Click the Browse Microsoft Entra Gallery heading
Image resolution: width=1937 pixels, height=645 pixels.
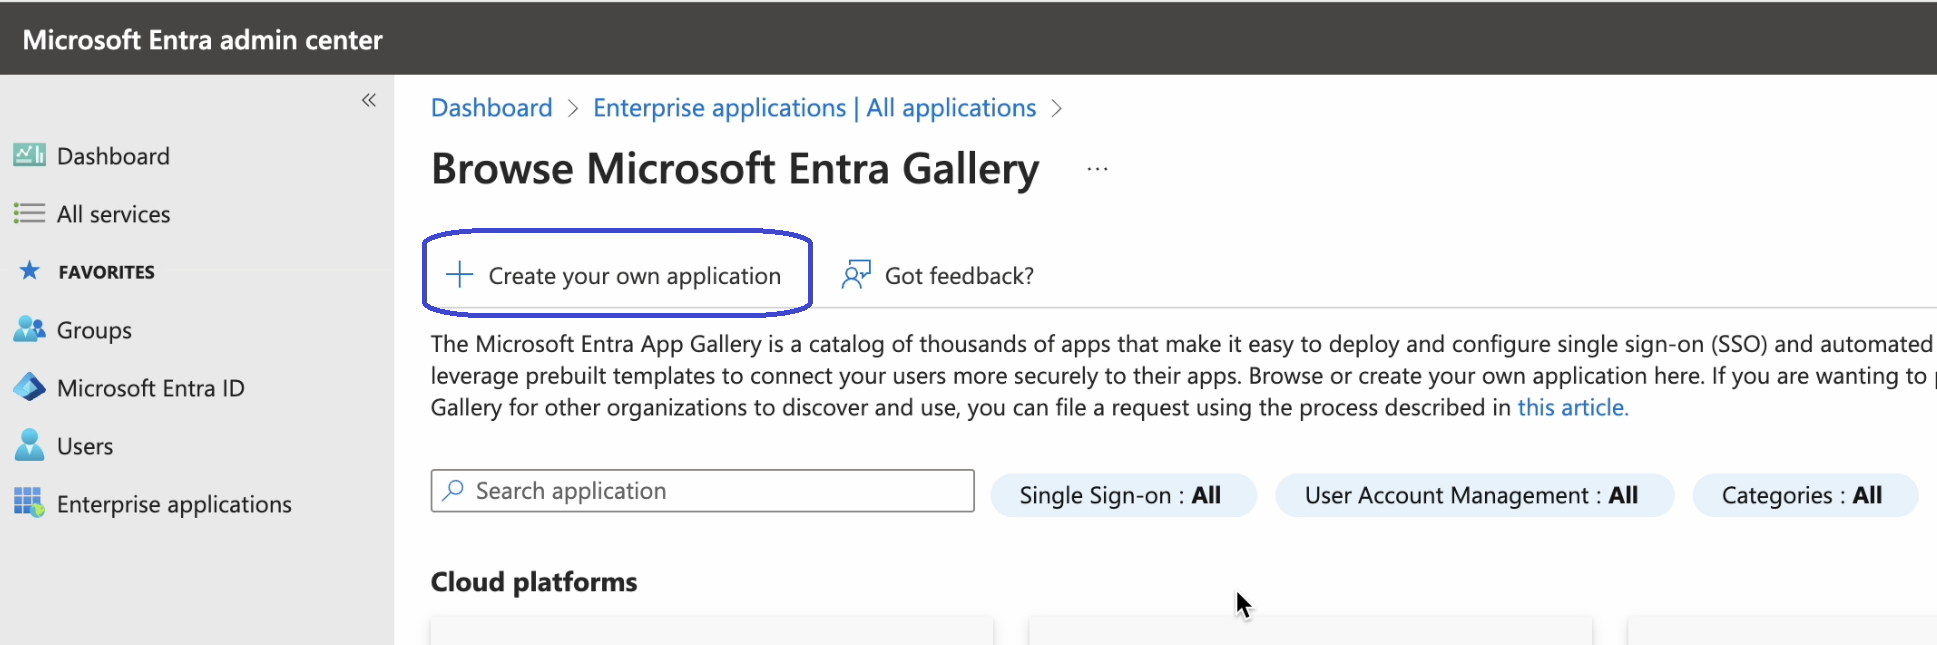coord(735,168)
